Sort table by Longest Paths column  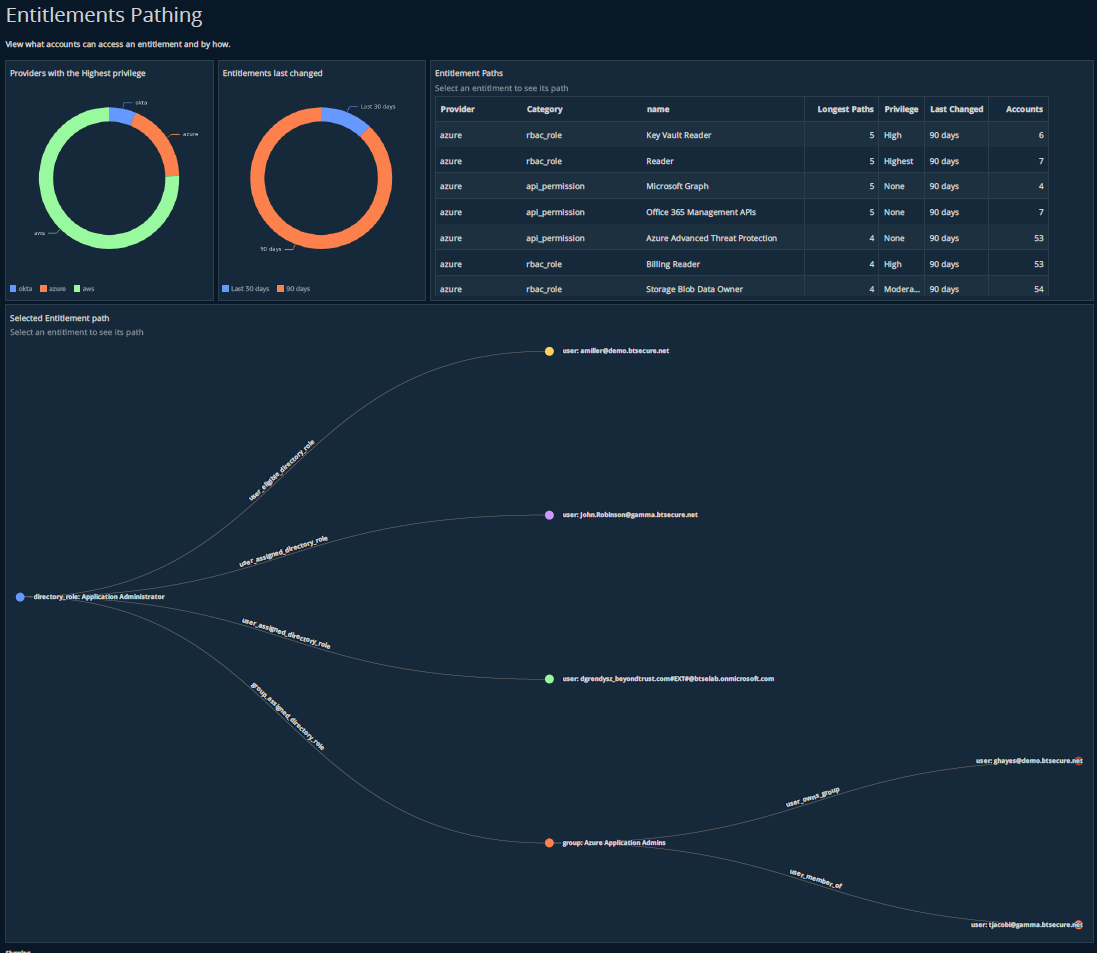pos(845,109)
